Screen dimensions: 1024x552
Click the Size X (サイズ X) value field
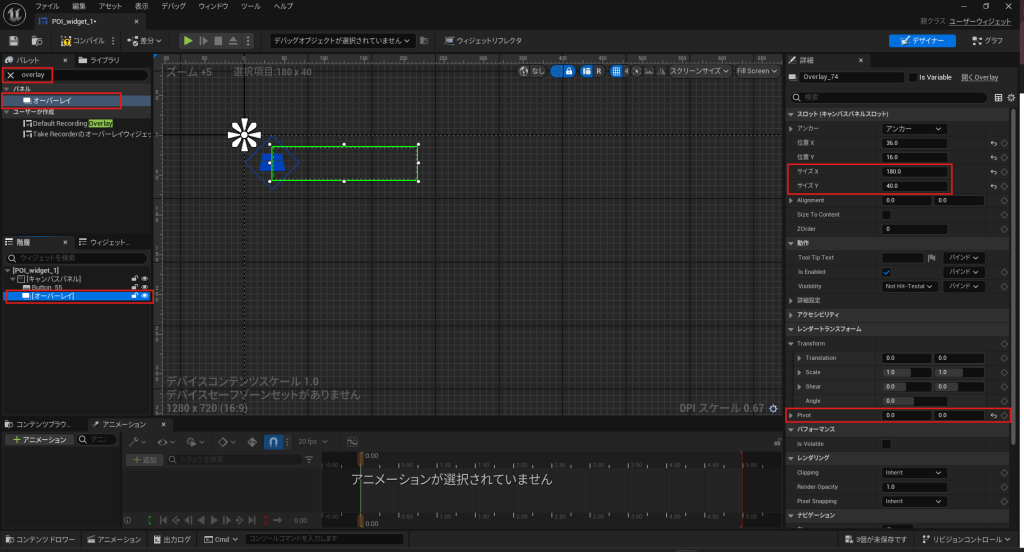[915, 172]
